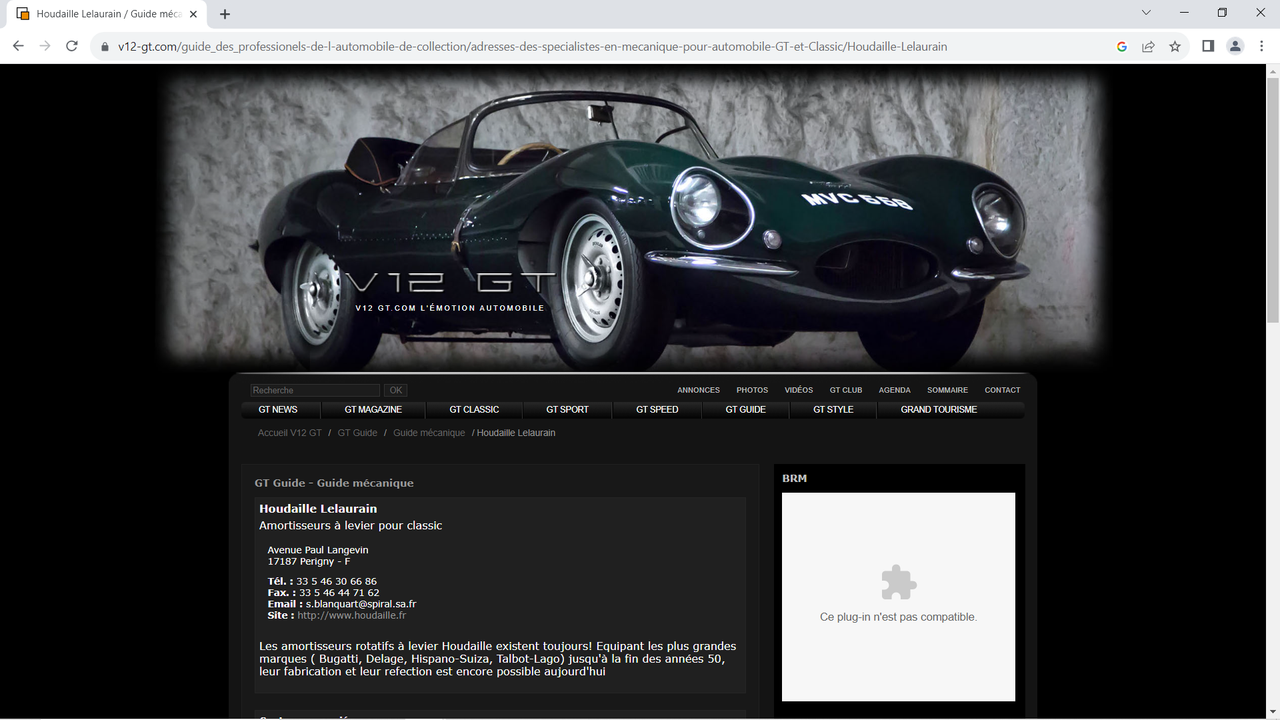Select the GT MAGAZINE menu

[373, 410]
